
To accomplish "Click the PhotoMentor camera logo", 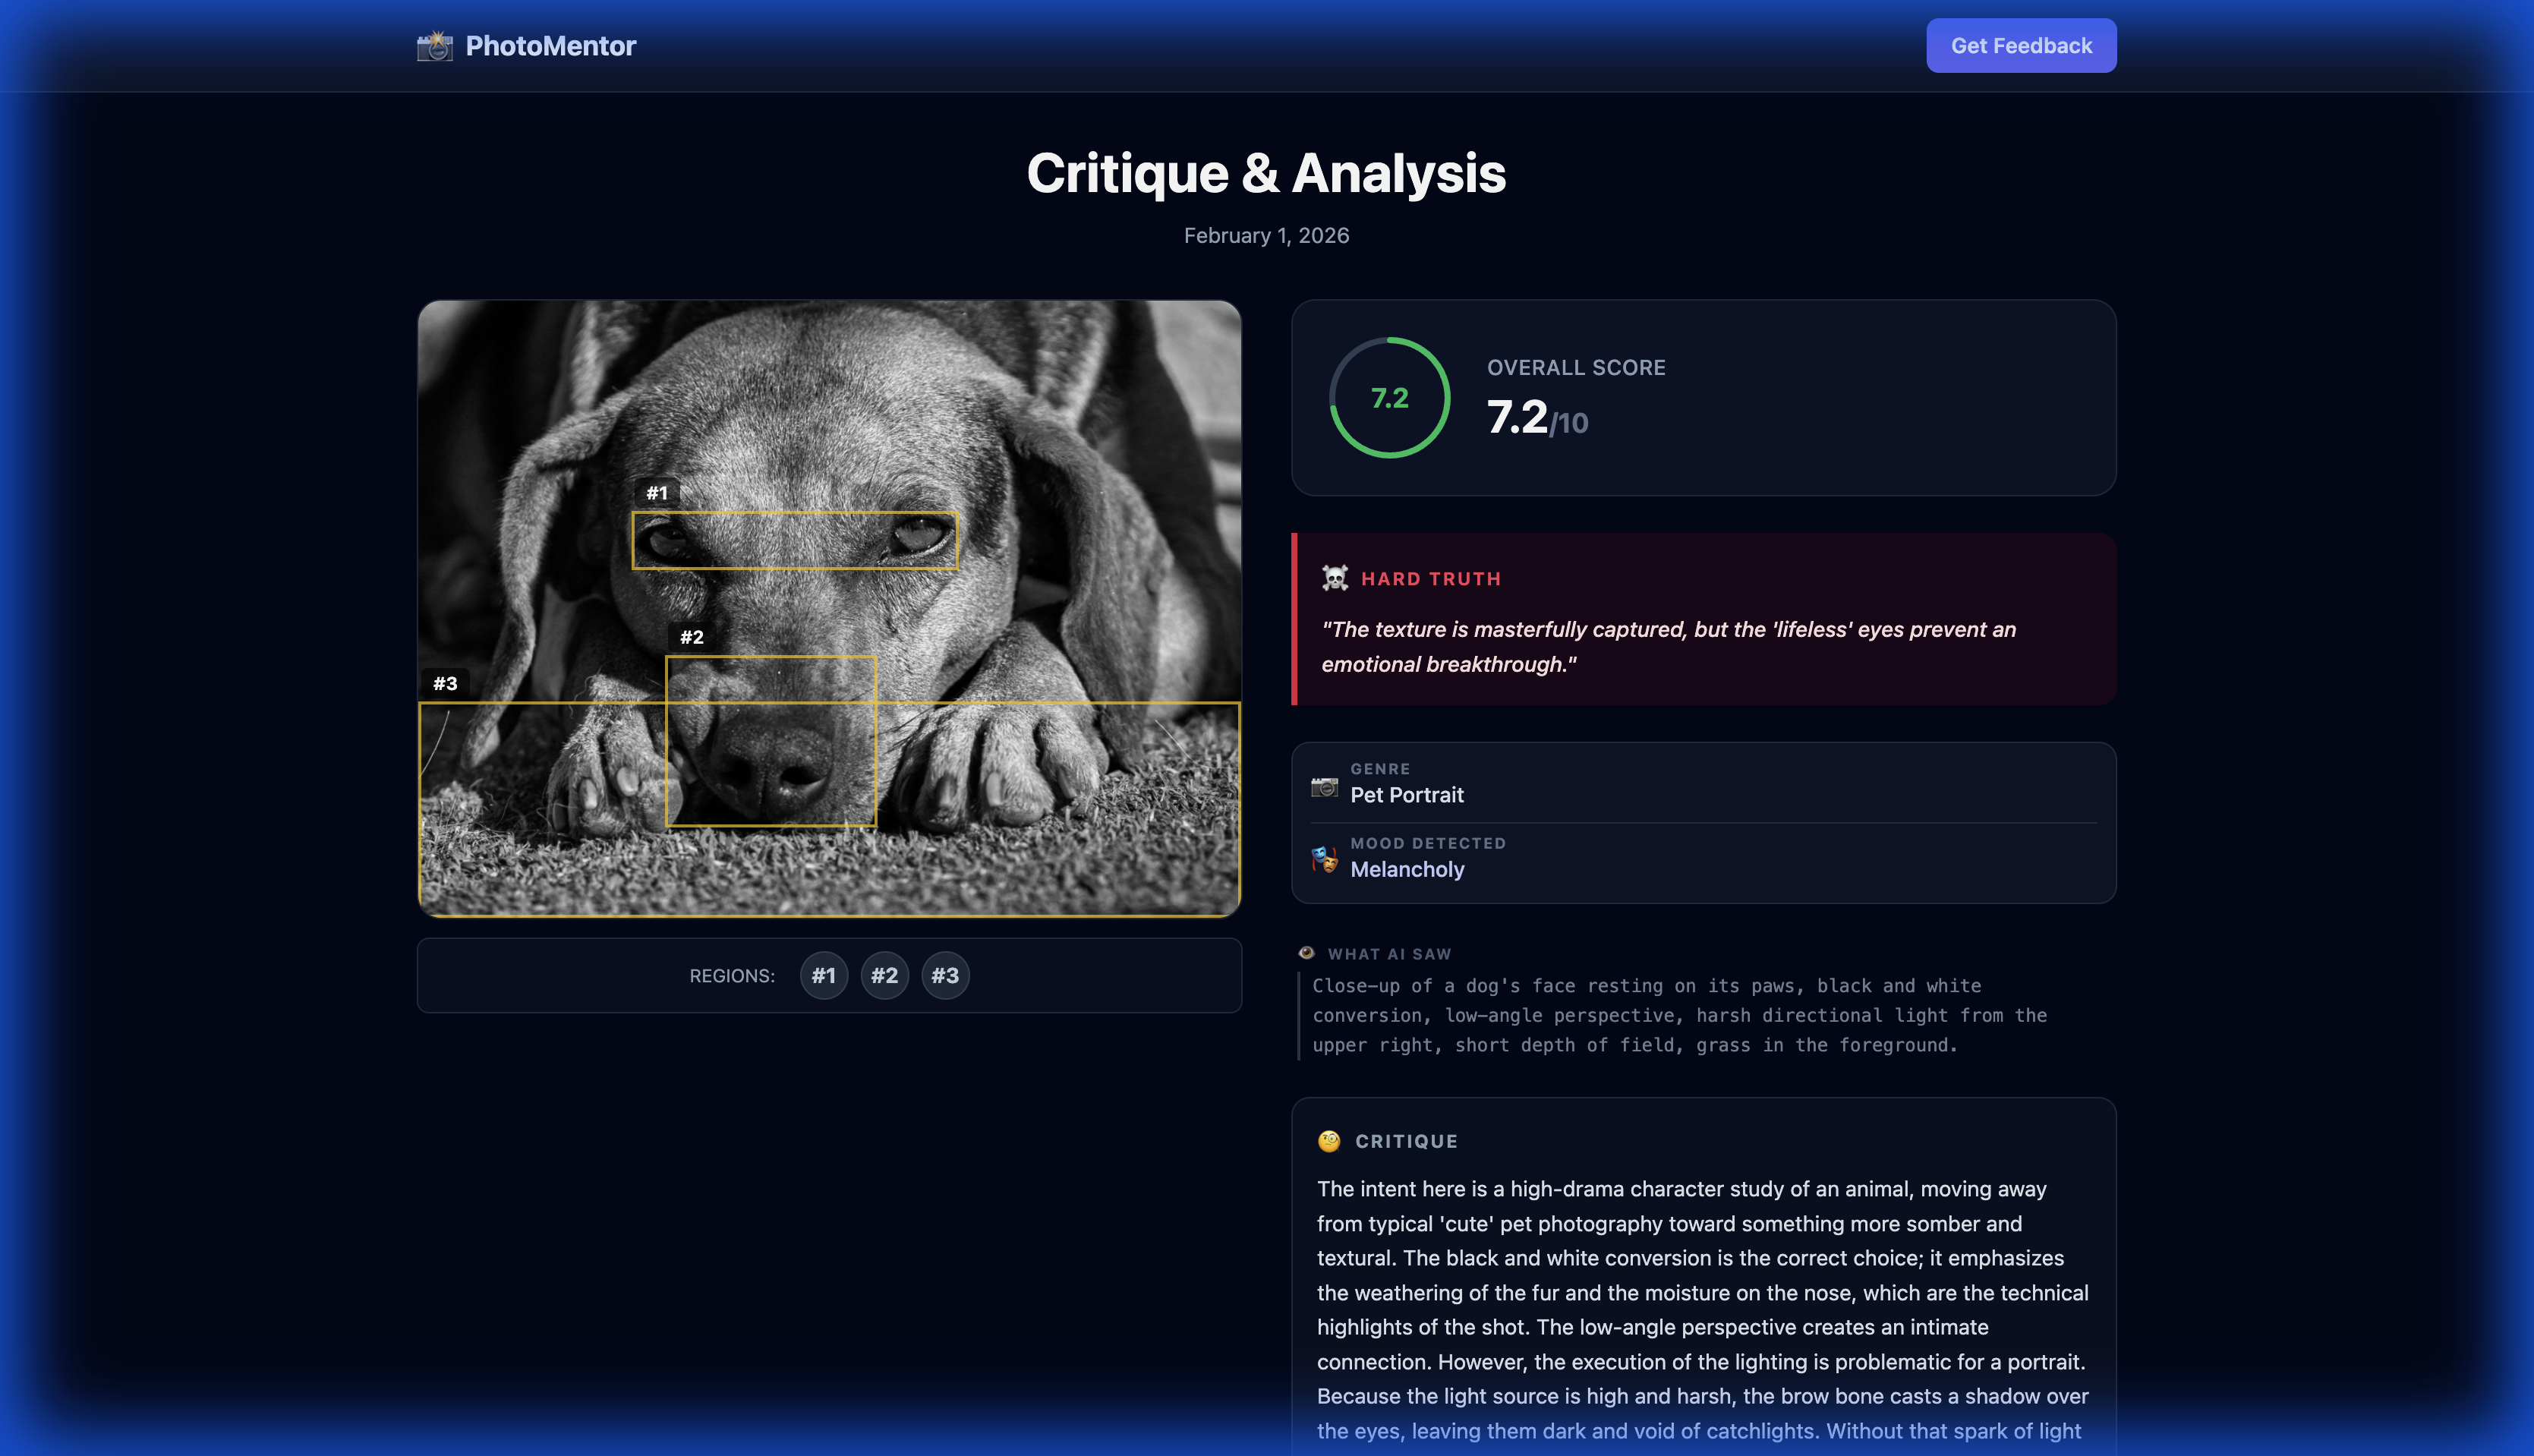I will 435,45.
